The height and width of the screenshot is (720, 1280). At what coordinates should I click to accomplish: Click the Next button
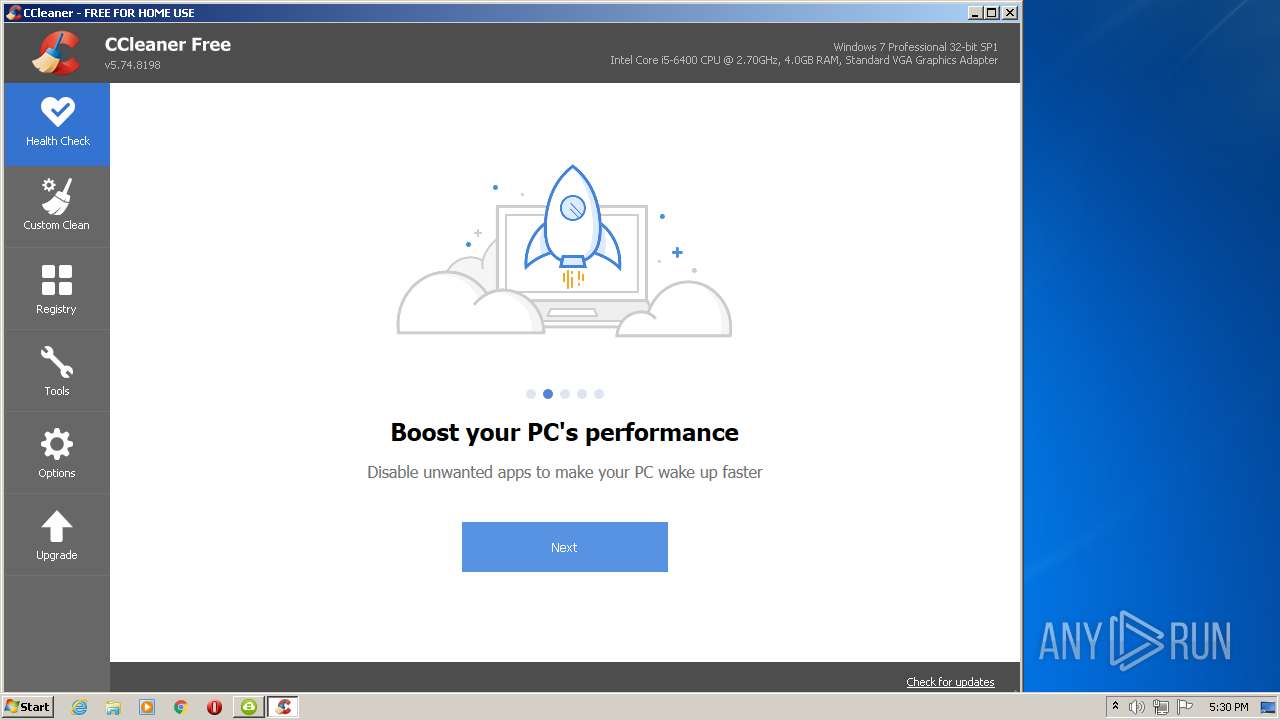564,547
